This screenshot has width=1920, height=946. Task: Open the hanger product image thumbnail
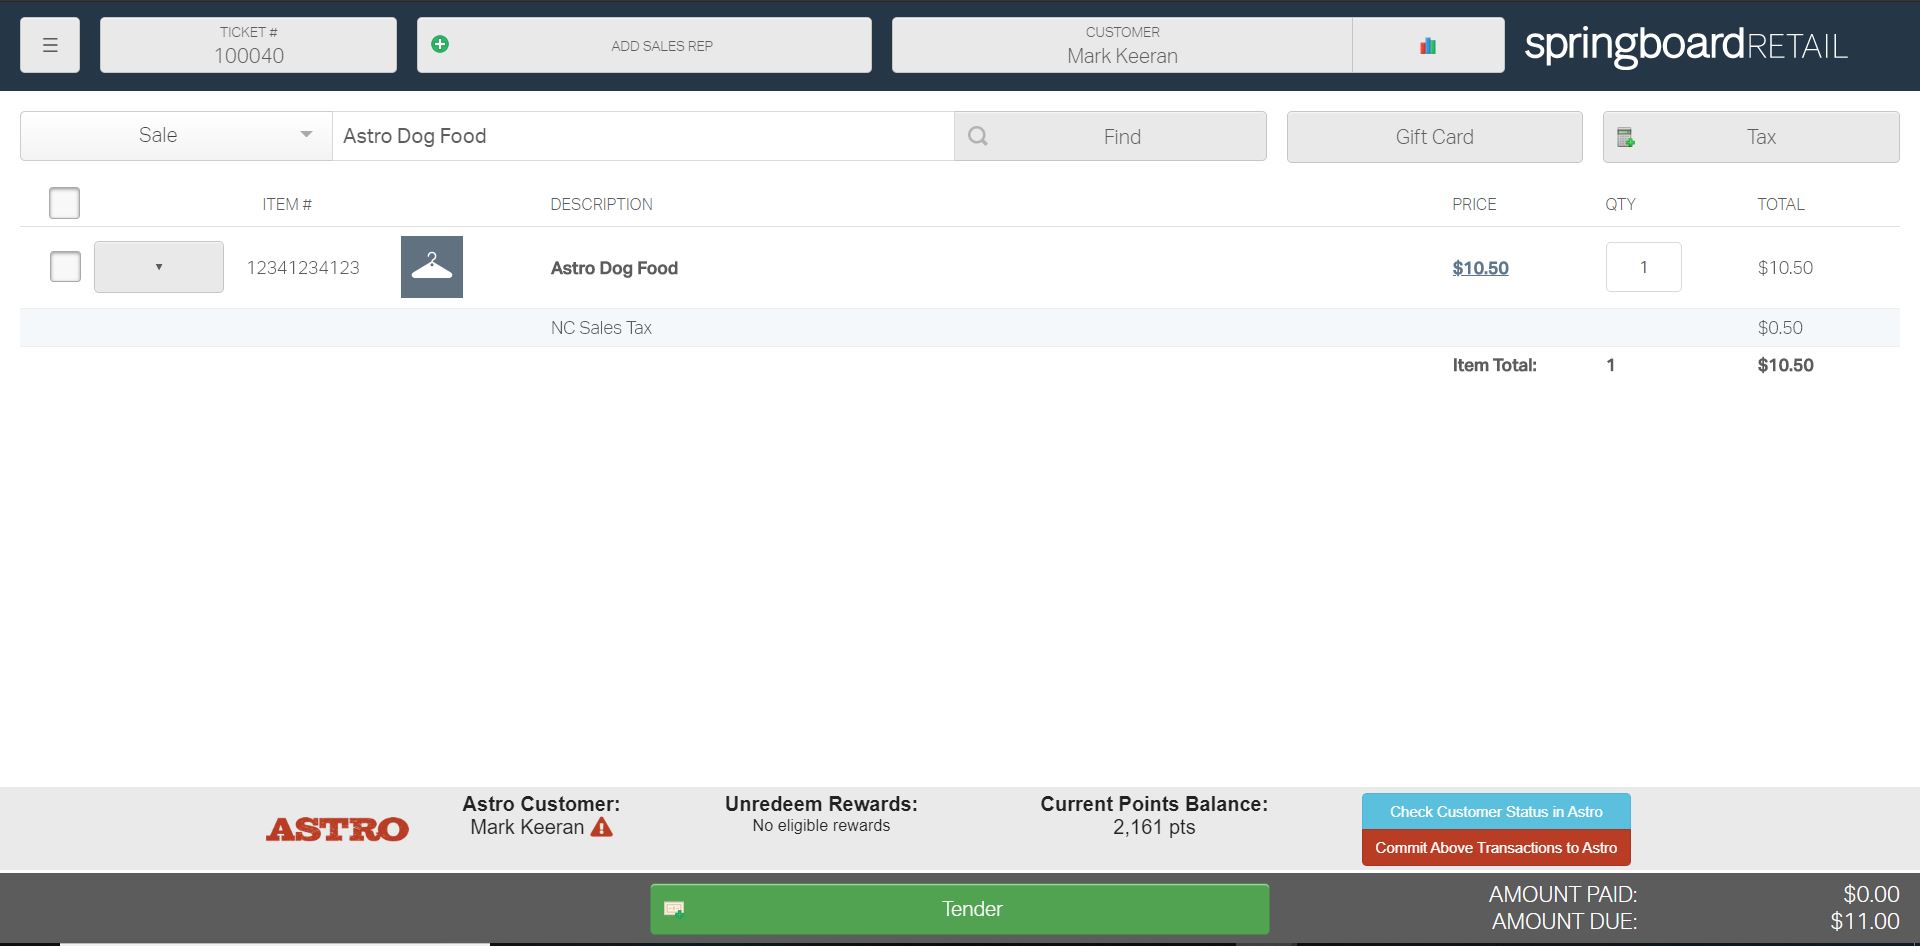pos(432,267)
